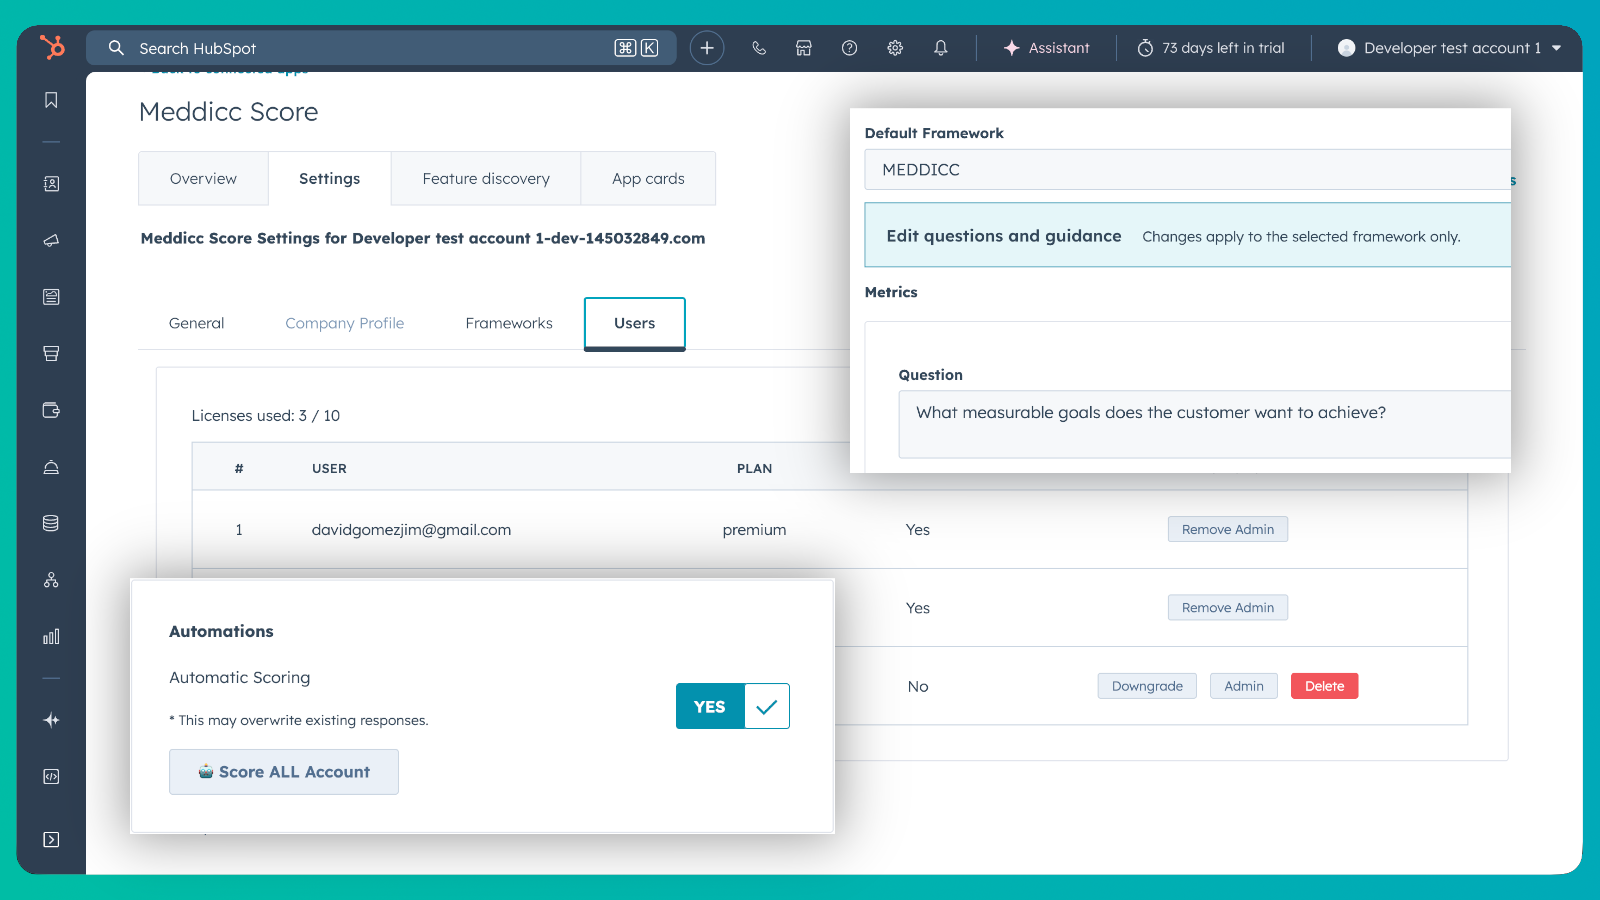Open the Frameworks tab
The image size is (1600, 900).
coord(509,322)
